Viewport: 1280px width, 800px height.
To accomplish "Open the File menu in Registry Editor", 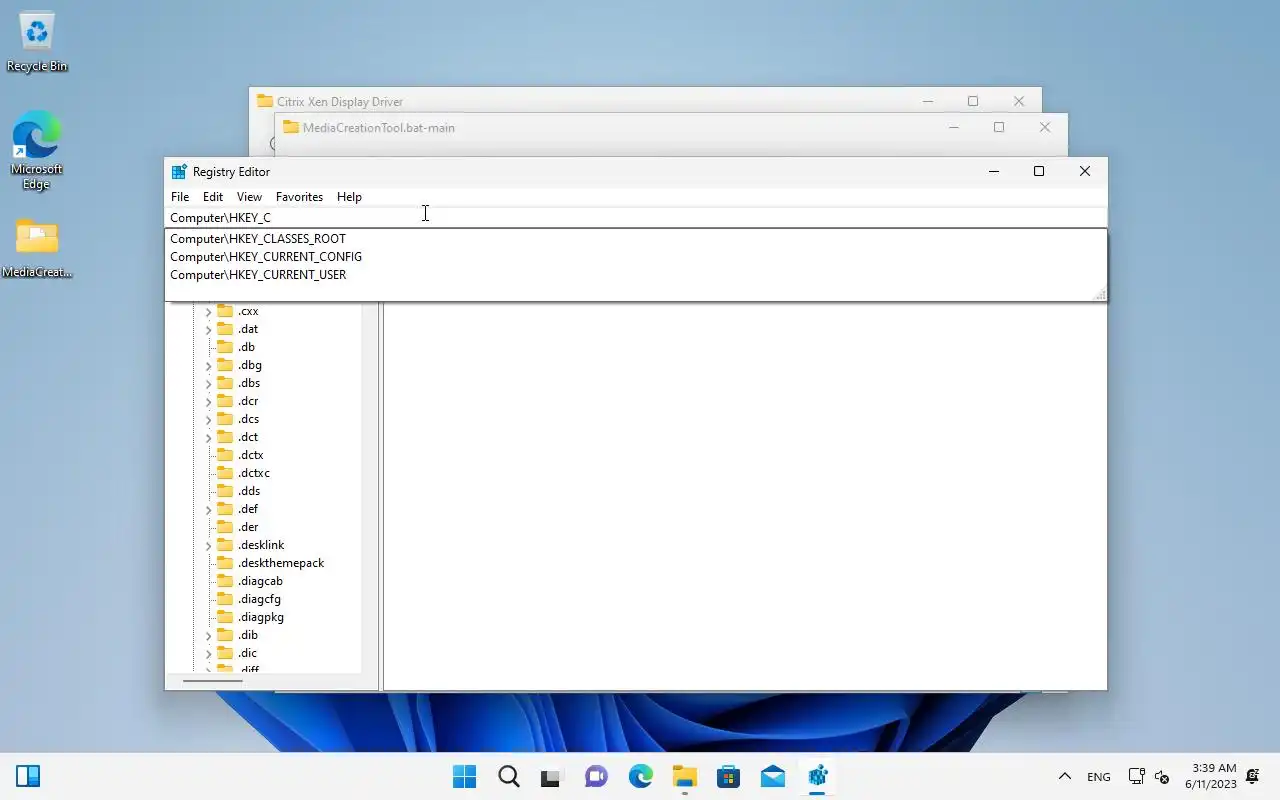I will click(x=180, y=197).
